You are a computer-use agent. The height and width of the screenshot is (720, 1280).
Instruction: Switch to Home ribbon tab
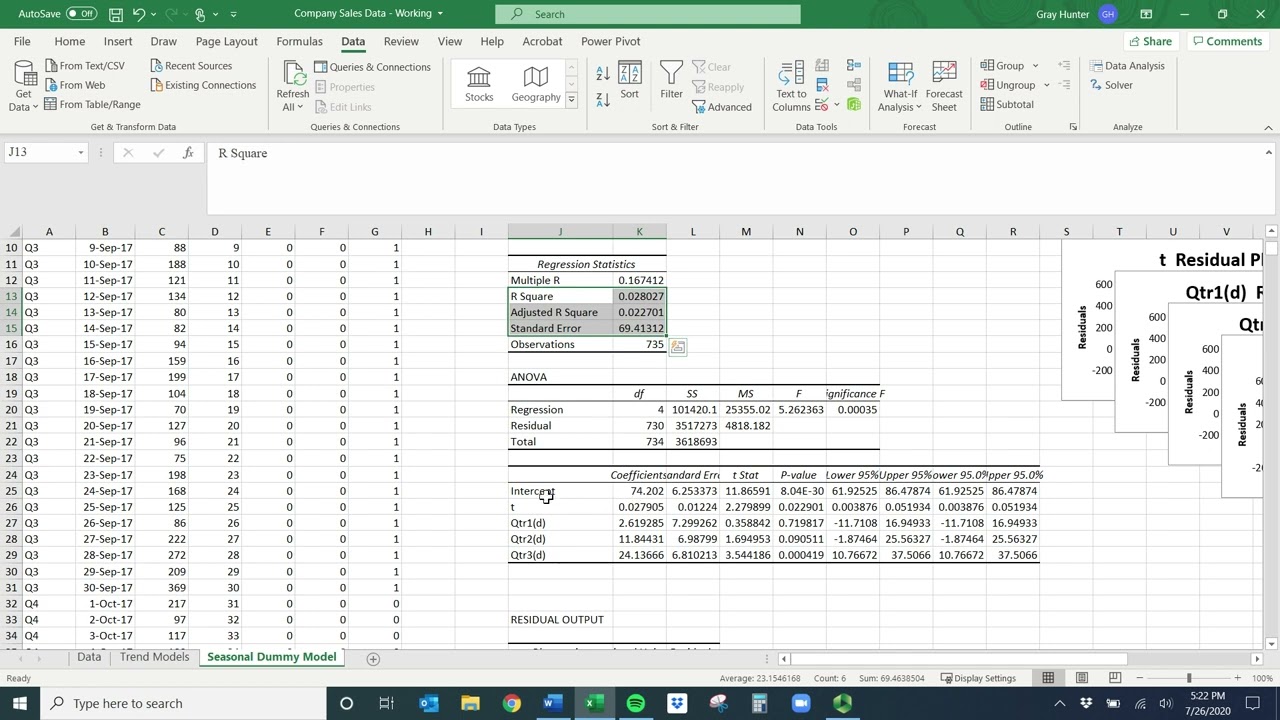coord(69,41)
